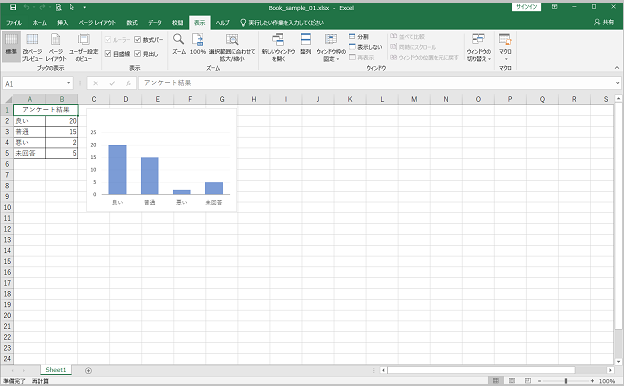Open Macros (マクロ) dropdown
The height and width of the screenshot is (386, 624).
click(505, 47)
